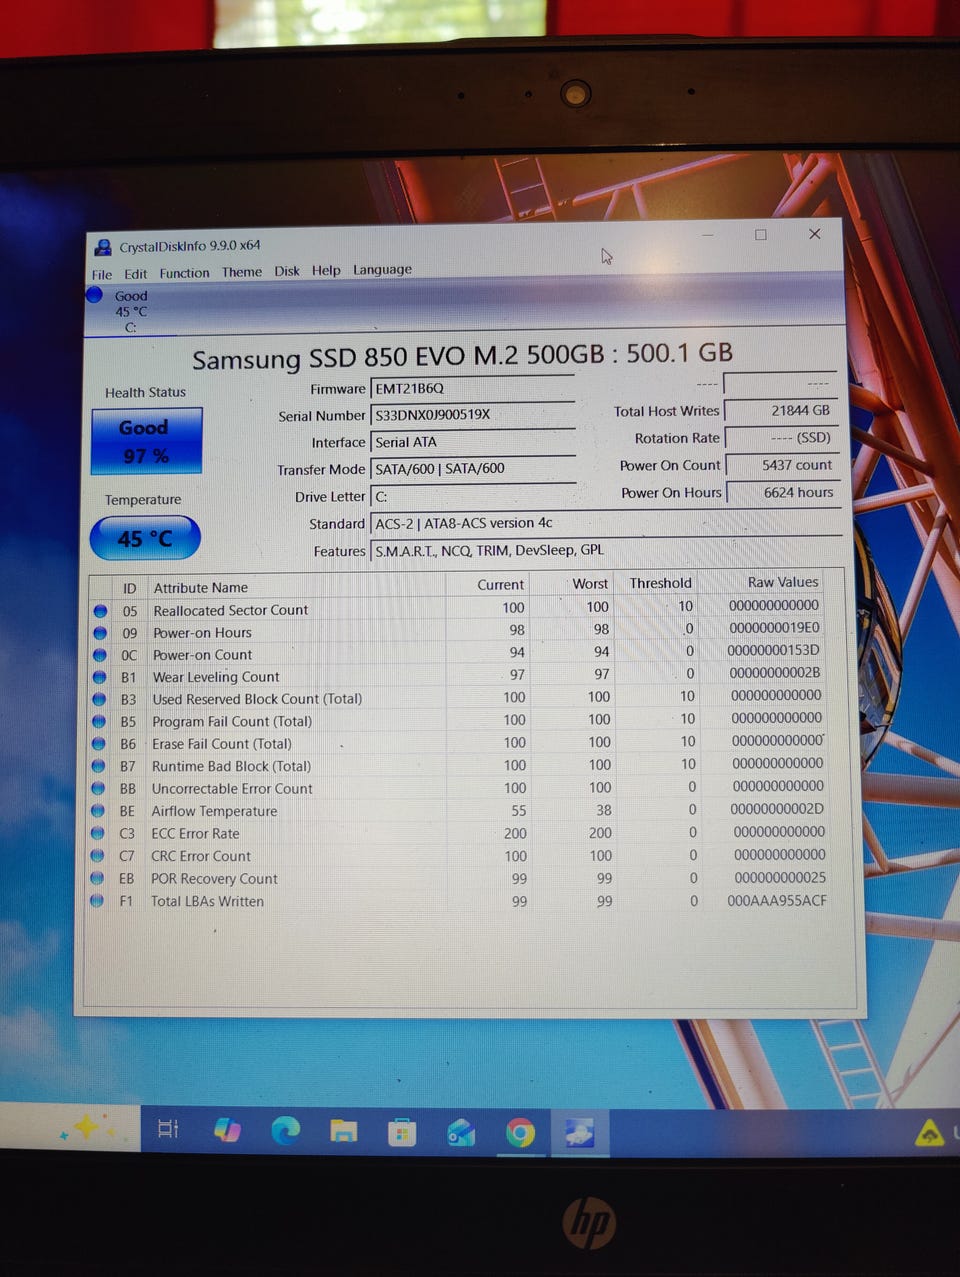This screenshot has height=1277, width=960.
Task: Click the Serial Number field
Action: point(472,415)
